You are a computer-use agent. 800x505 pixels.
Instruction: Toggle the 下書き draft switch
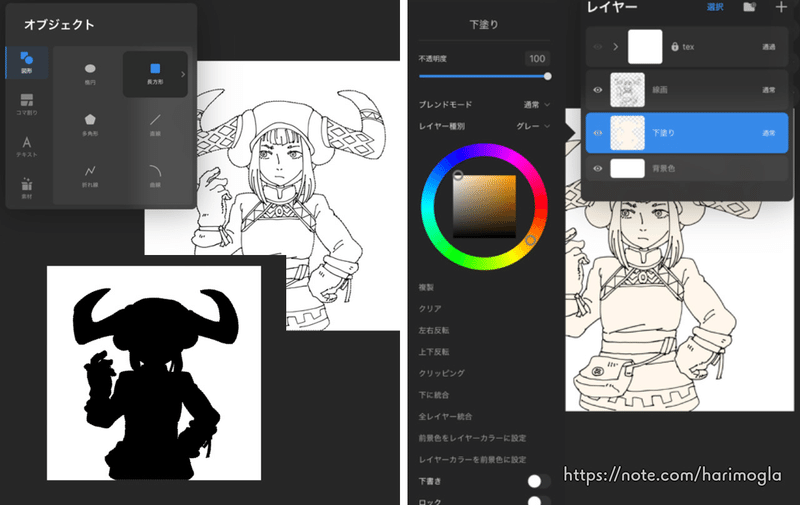pos(539,481)
